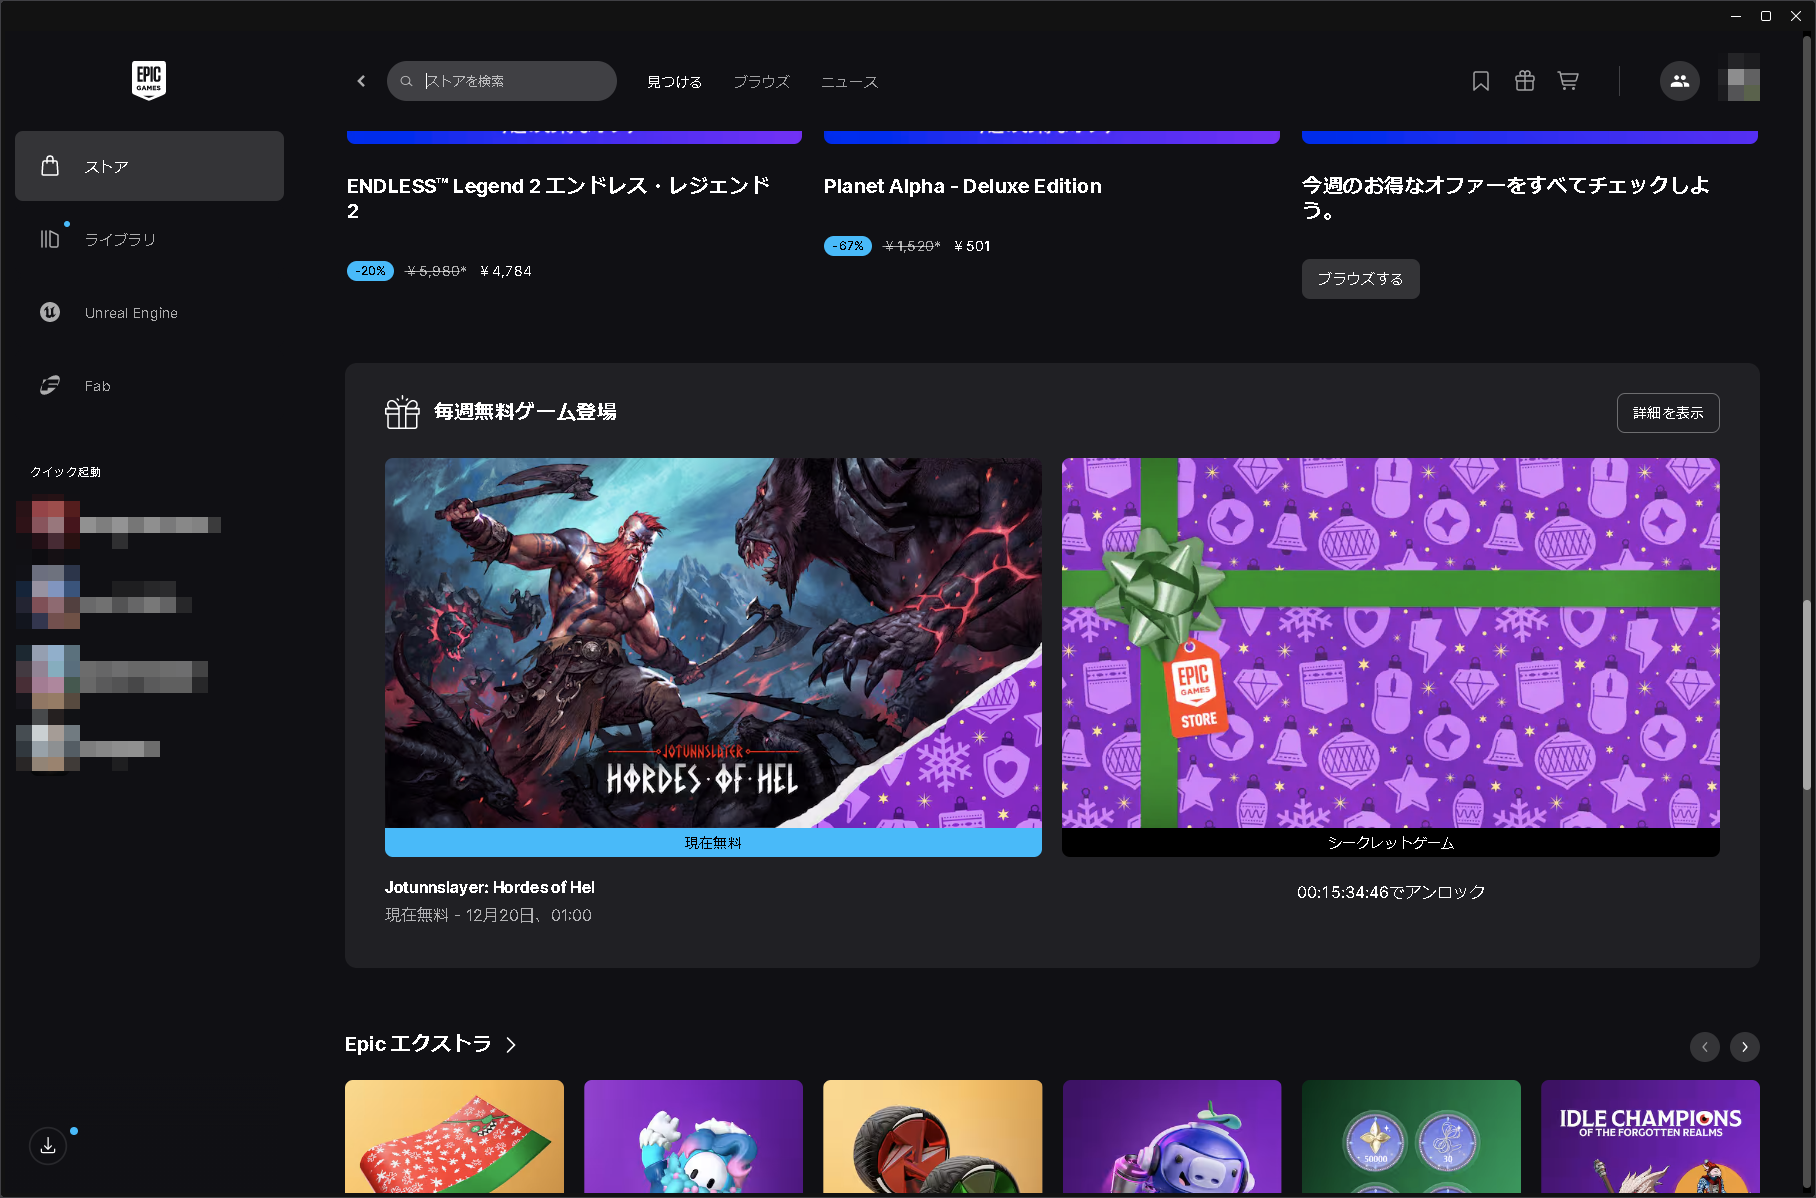Open Planet Alpha - Deluxe Edition title
1816x1198 pixels.
click(963, 186)
